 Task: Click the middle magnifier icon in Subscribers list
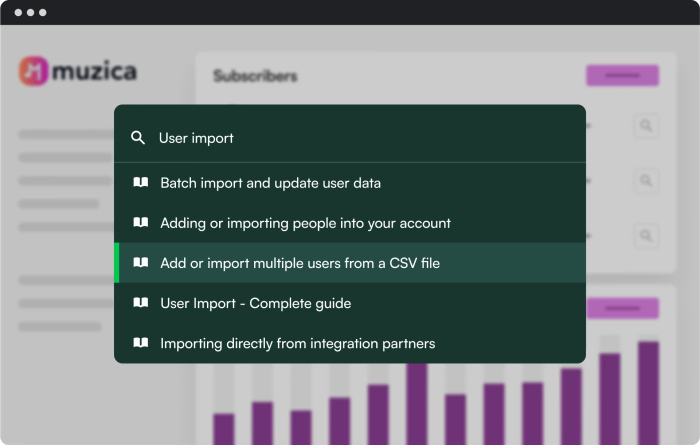coord(646,181)
